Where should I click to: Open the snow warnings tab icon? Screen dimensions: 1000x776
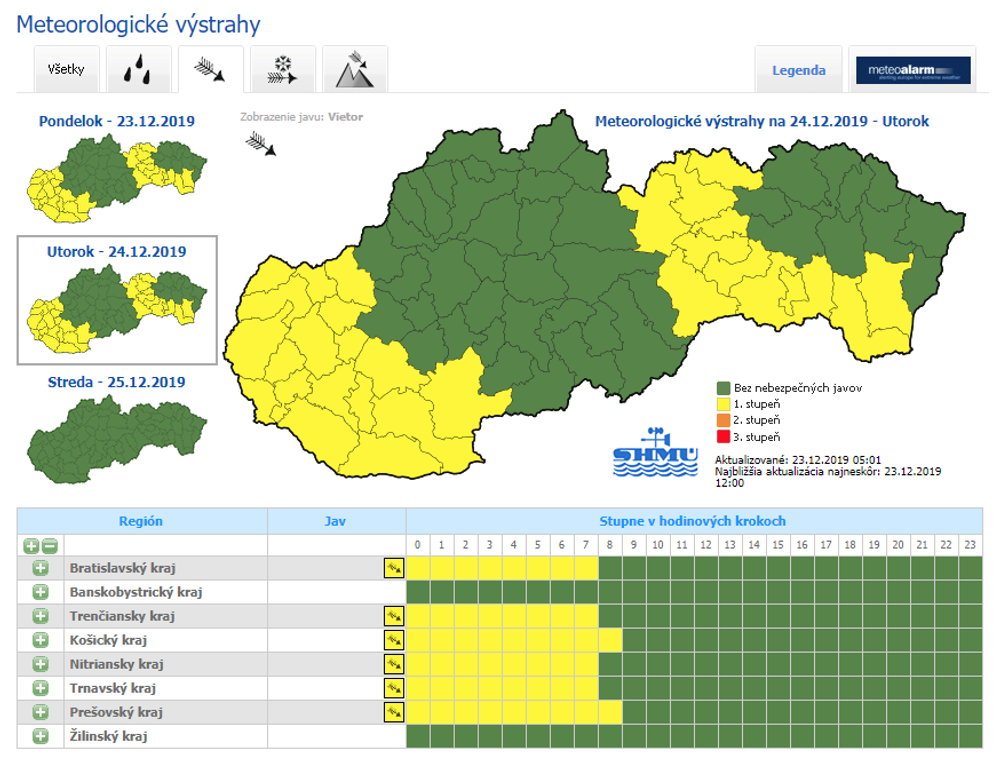pos(282,70)
